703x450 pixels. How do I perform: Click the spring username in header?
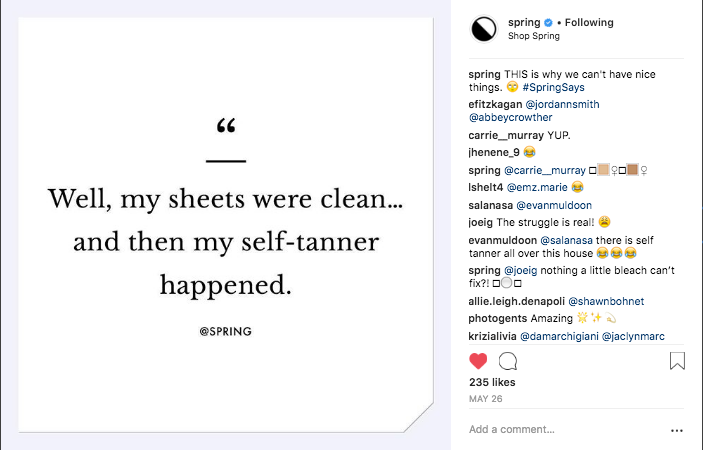523,22
